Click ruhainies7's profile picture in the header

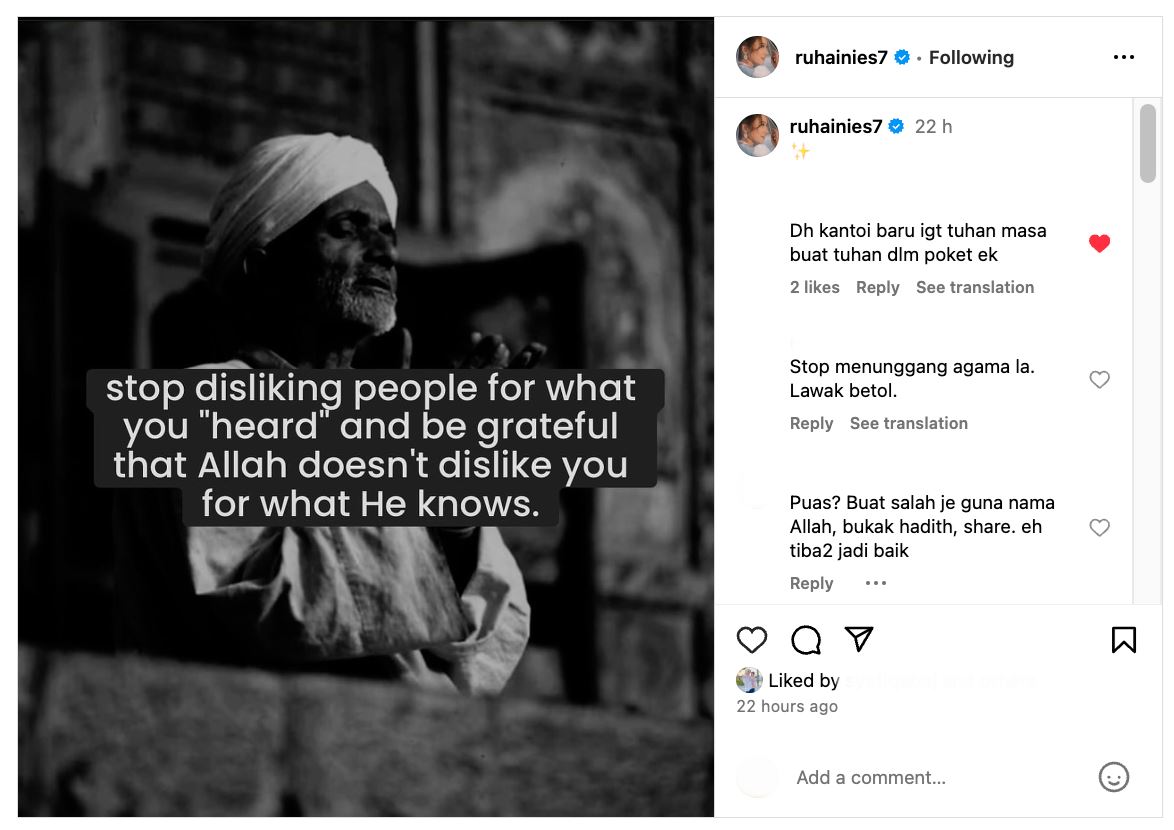coord(757,57)
